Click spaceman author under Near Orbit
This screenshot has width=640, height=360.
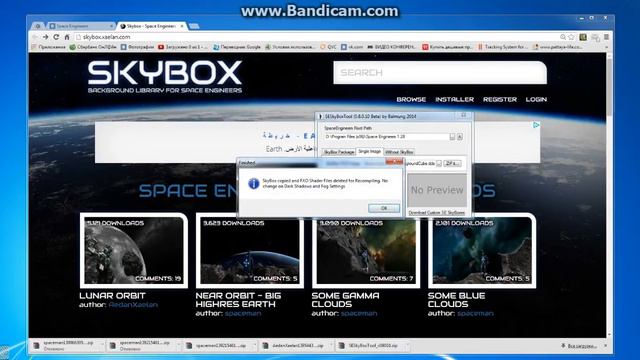click(243, 313)
